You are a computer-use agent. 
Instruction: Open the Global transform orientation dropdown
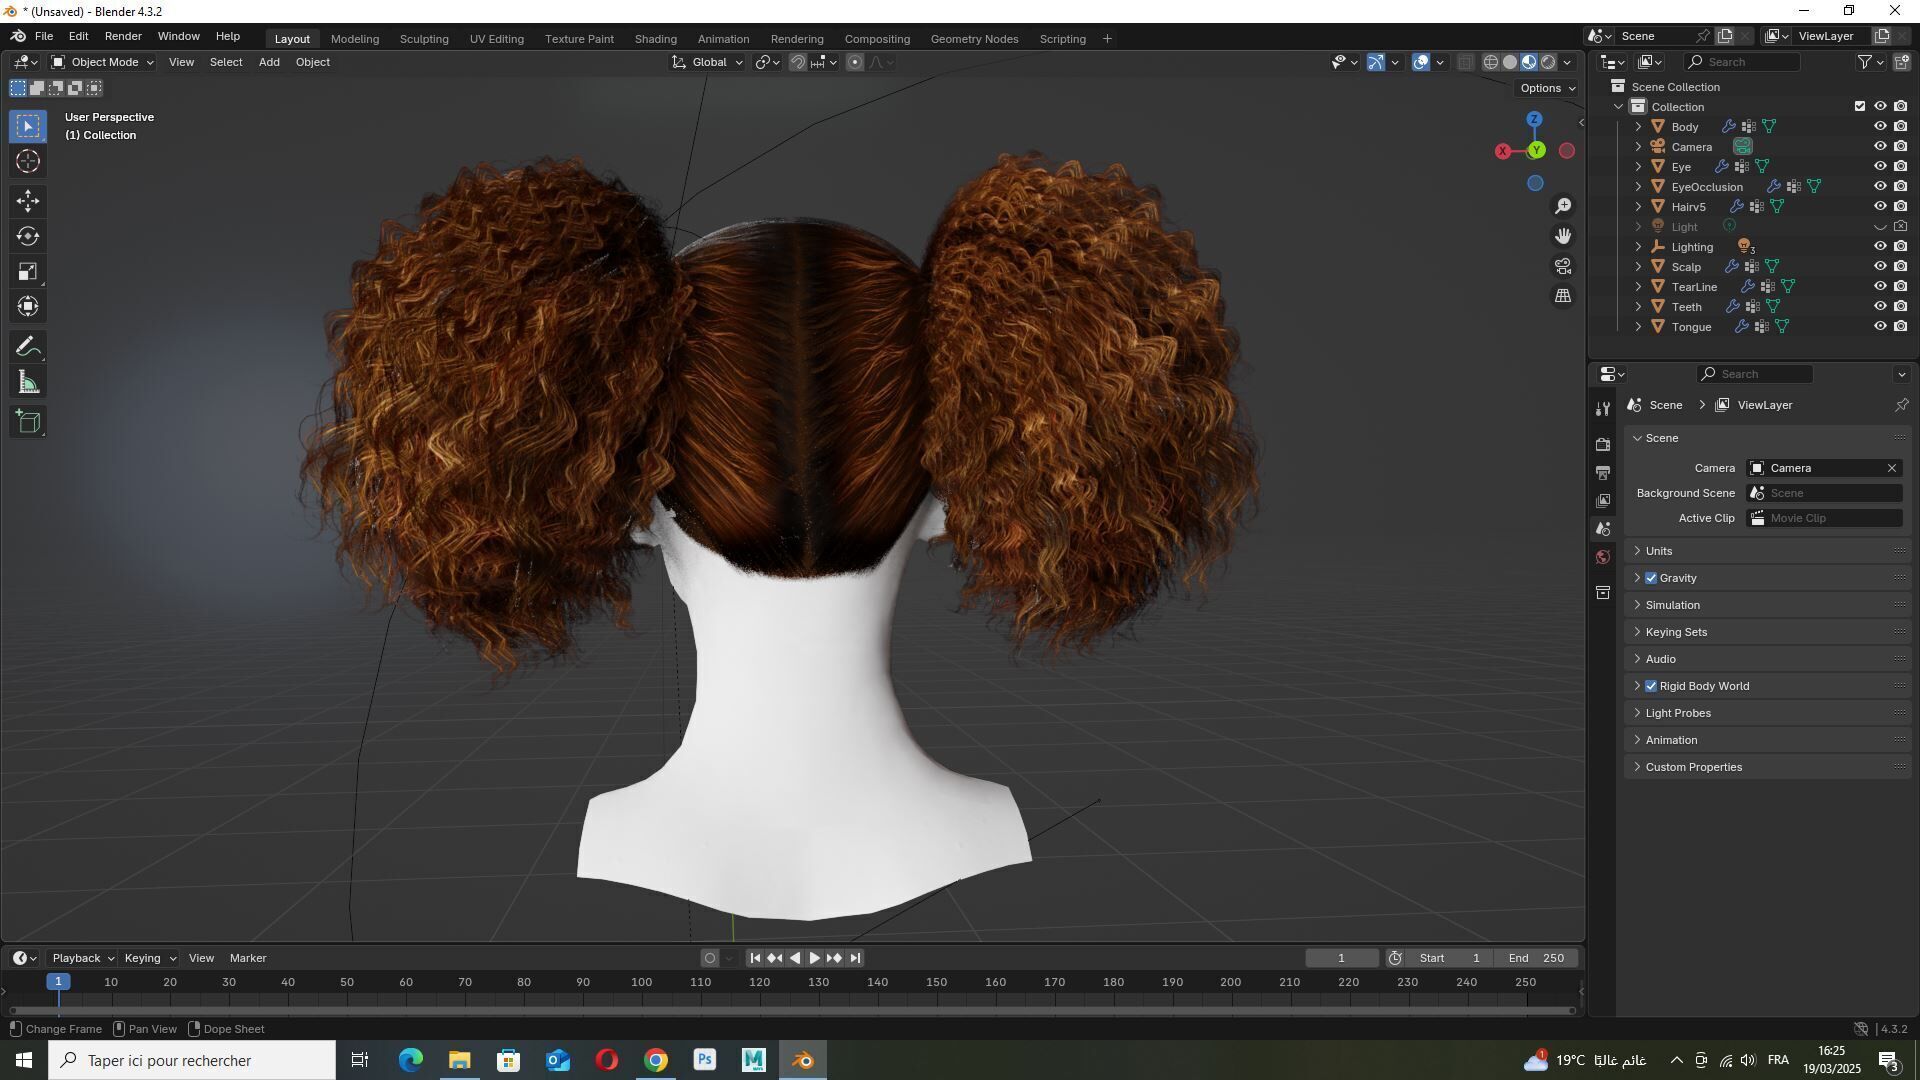707,62
